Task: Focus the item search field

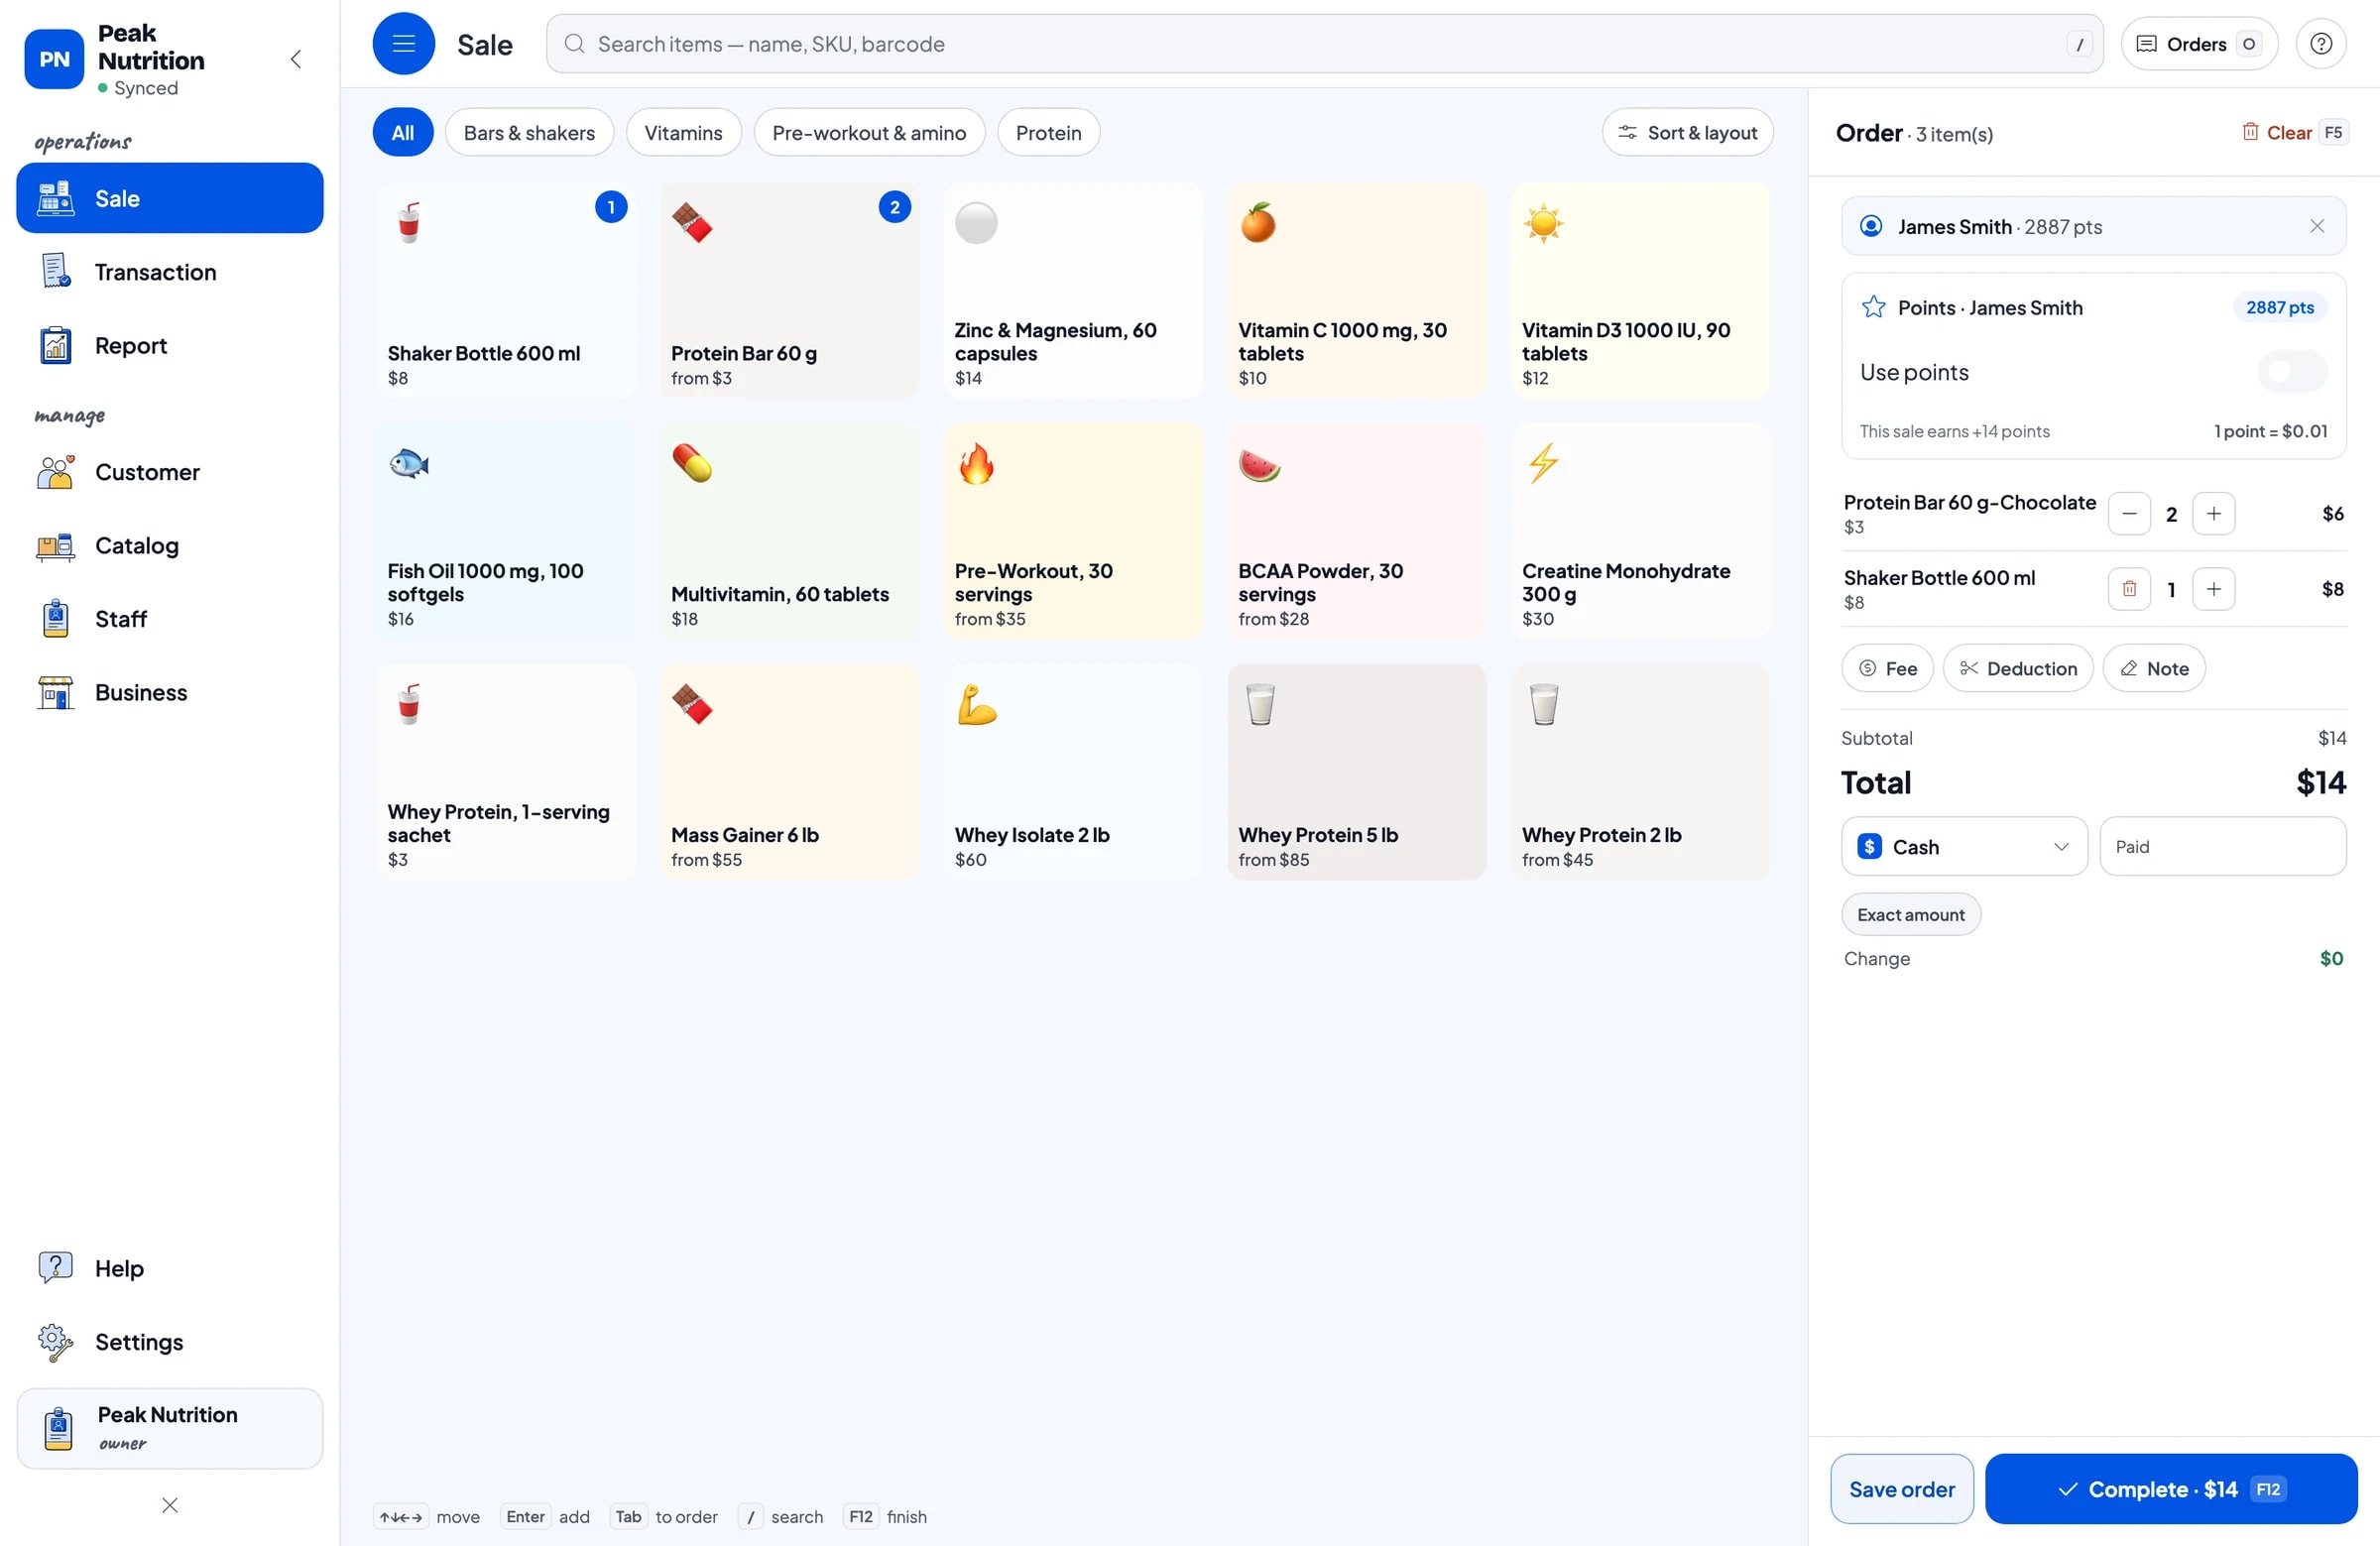Action: (x=1324, y=43)
